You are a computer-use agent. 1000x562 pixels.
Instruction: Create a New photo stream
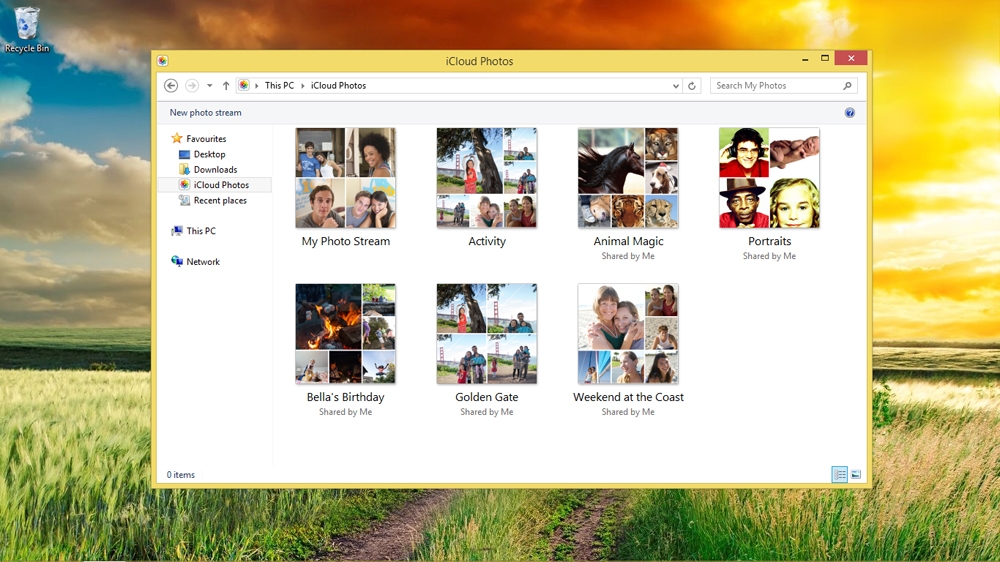pyautogui.click(x=205, y=112)
